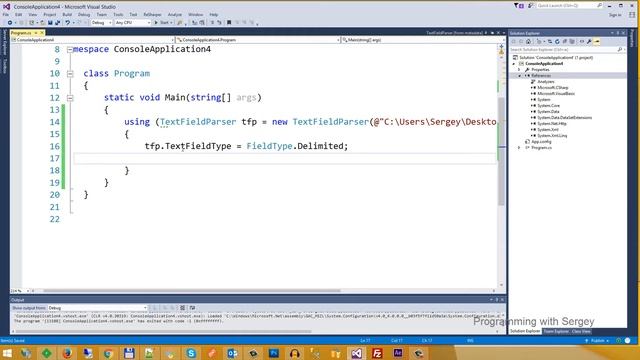Open Firefox from the taskbar
Image resolution: width=640 pixels, height=360 pixels.
[67, 353]
